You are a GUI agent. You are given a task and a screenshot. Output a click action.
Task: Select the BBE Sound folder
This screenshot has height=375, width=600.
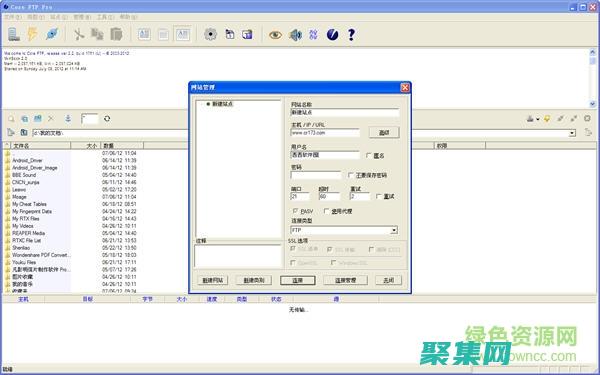pos(24,175)
